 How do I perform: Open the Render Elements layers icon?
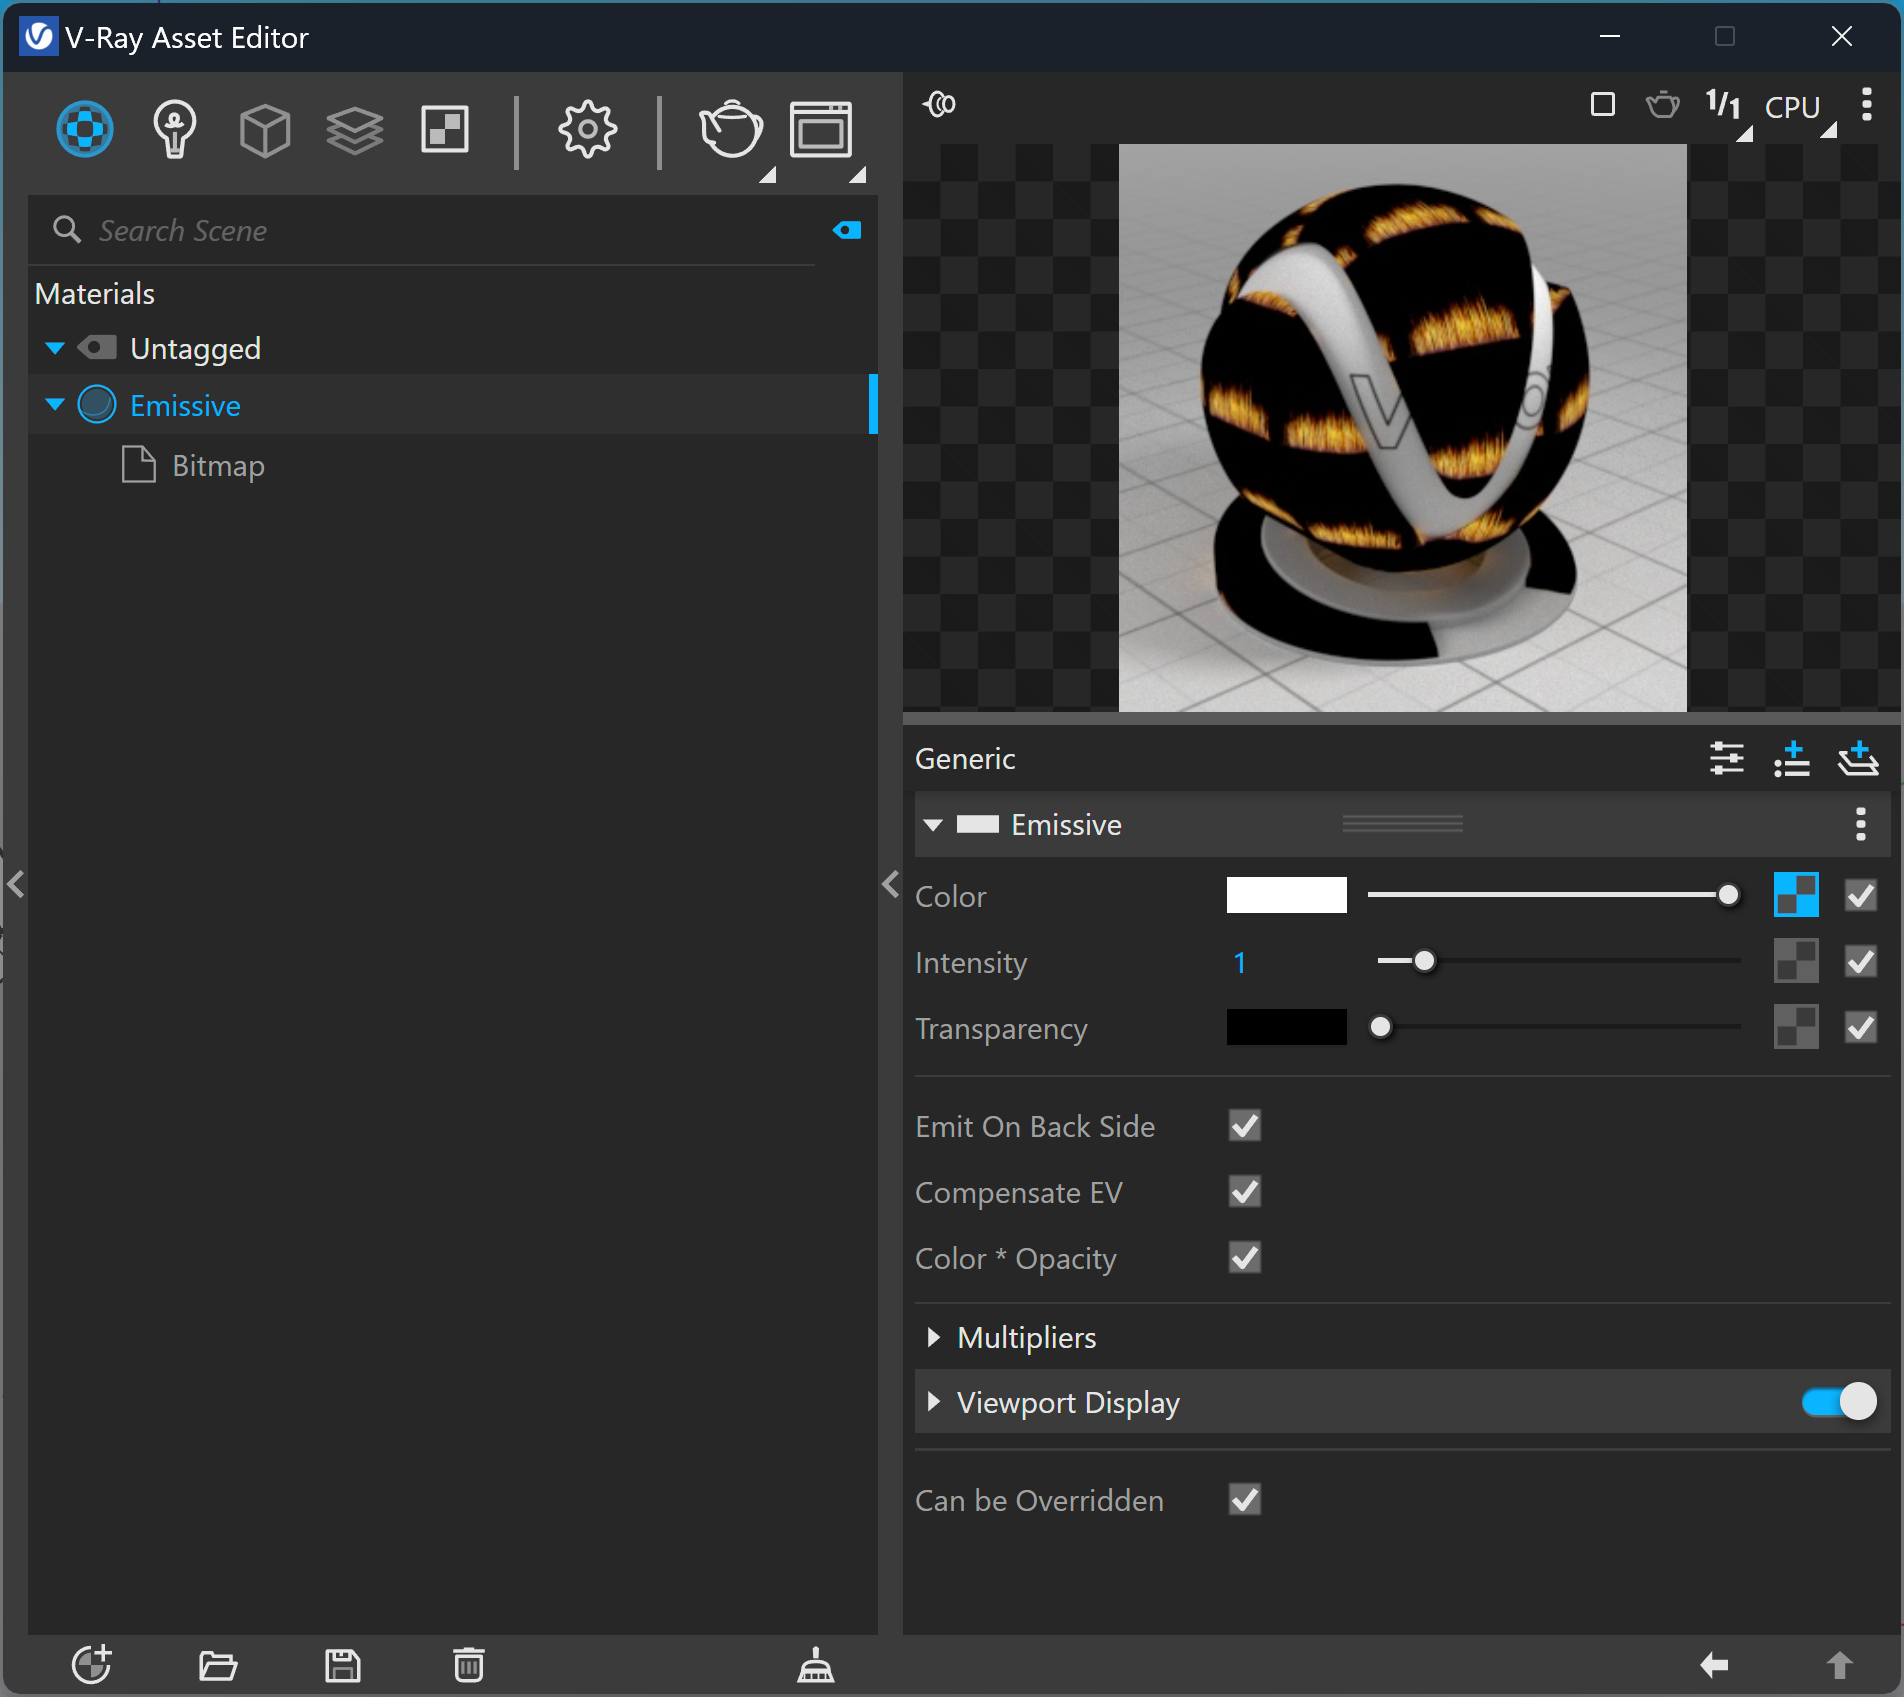[x=355, y=130]
